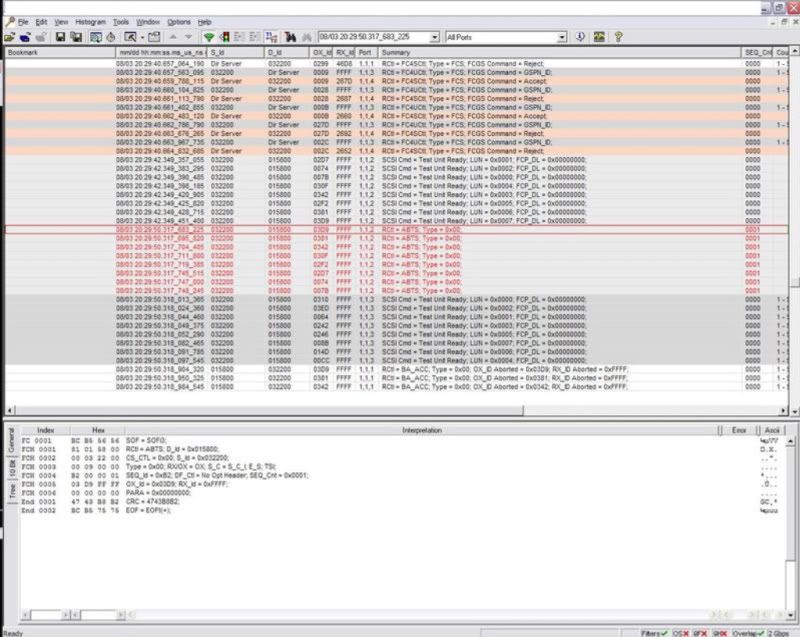Click the round icon right of All Ports

(579, 37)
